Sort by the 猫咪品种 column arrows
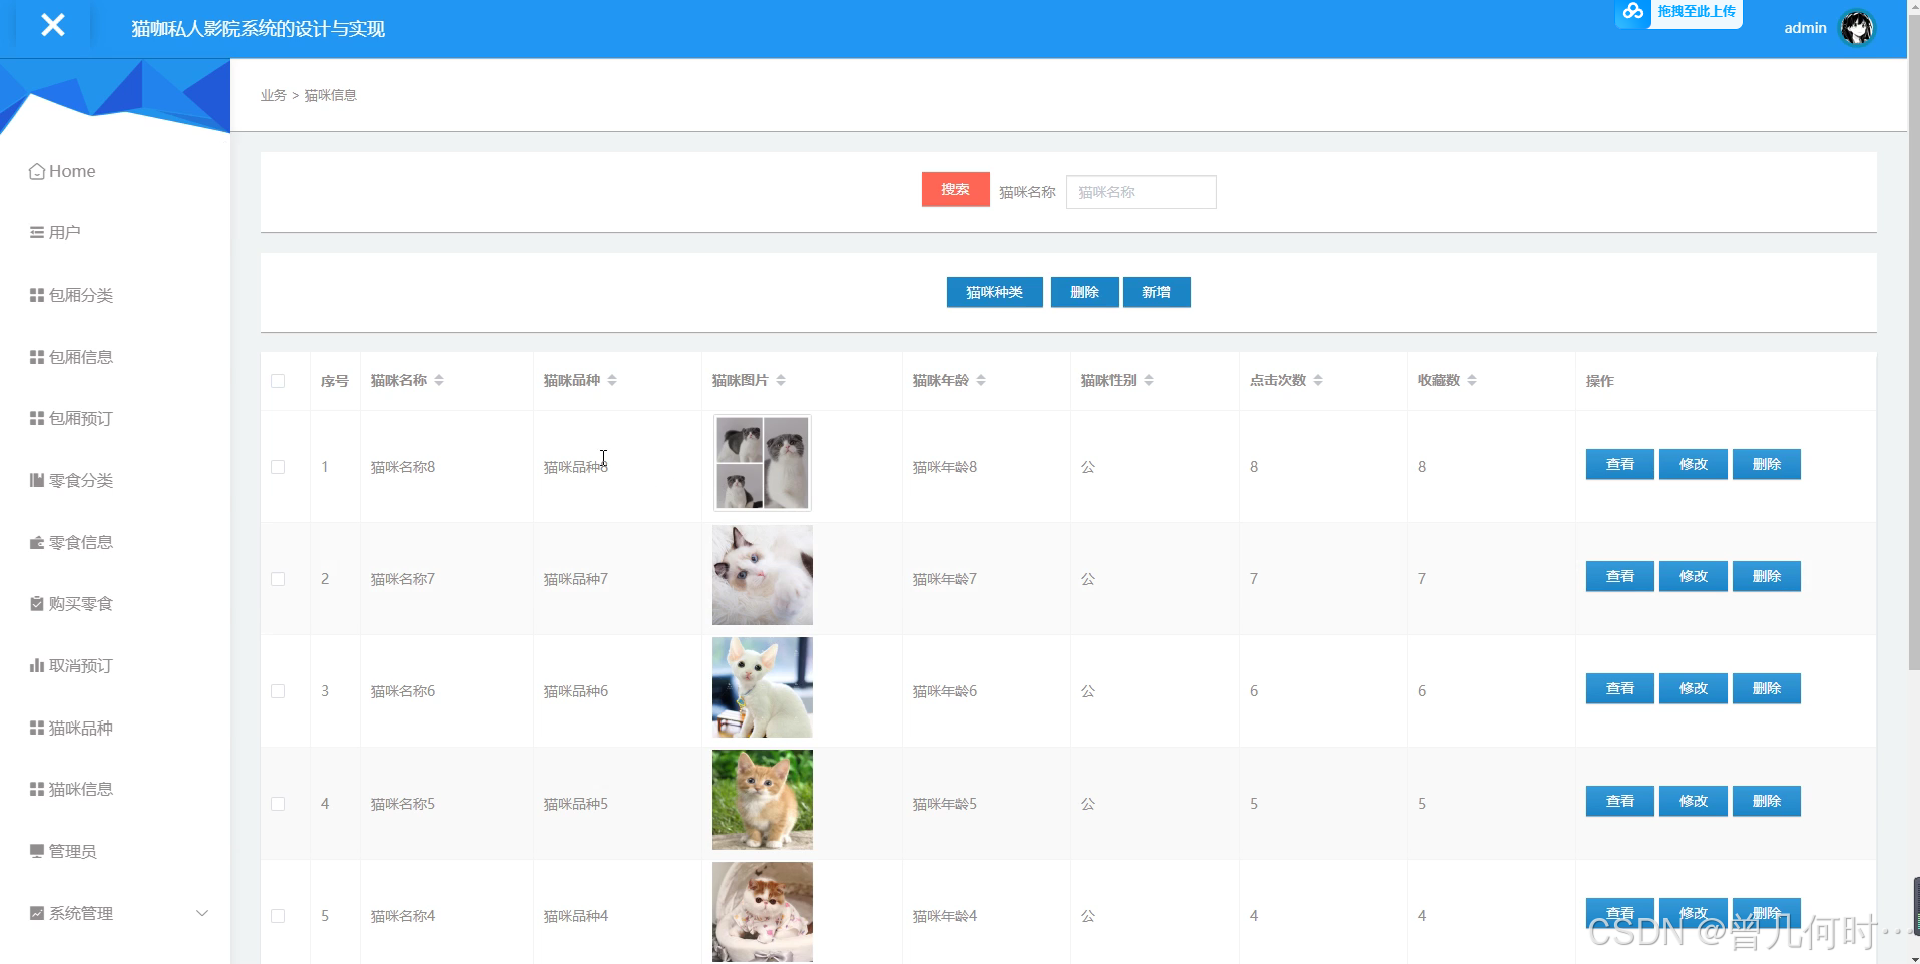 tap(612, 380)
